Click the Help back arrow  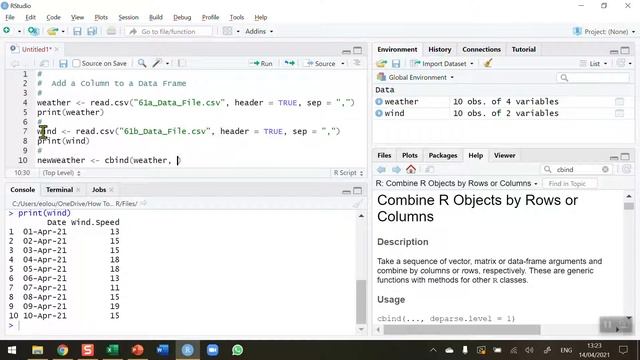[381, 169]
